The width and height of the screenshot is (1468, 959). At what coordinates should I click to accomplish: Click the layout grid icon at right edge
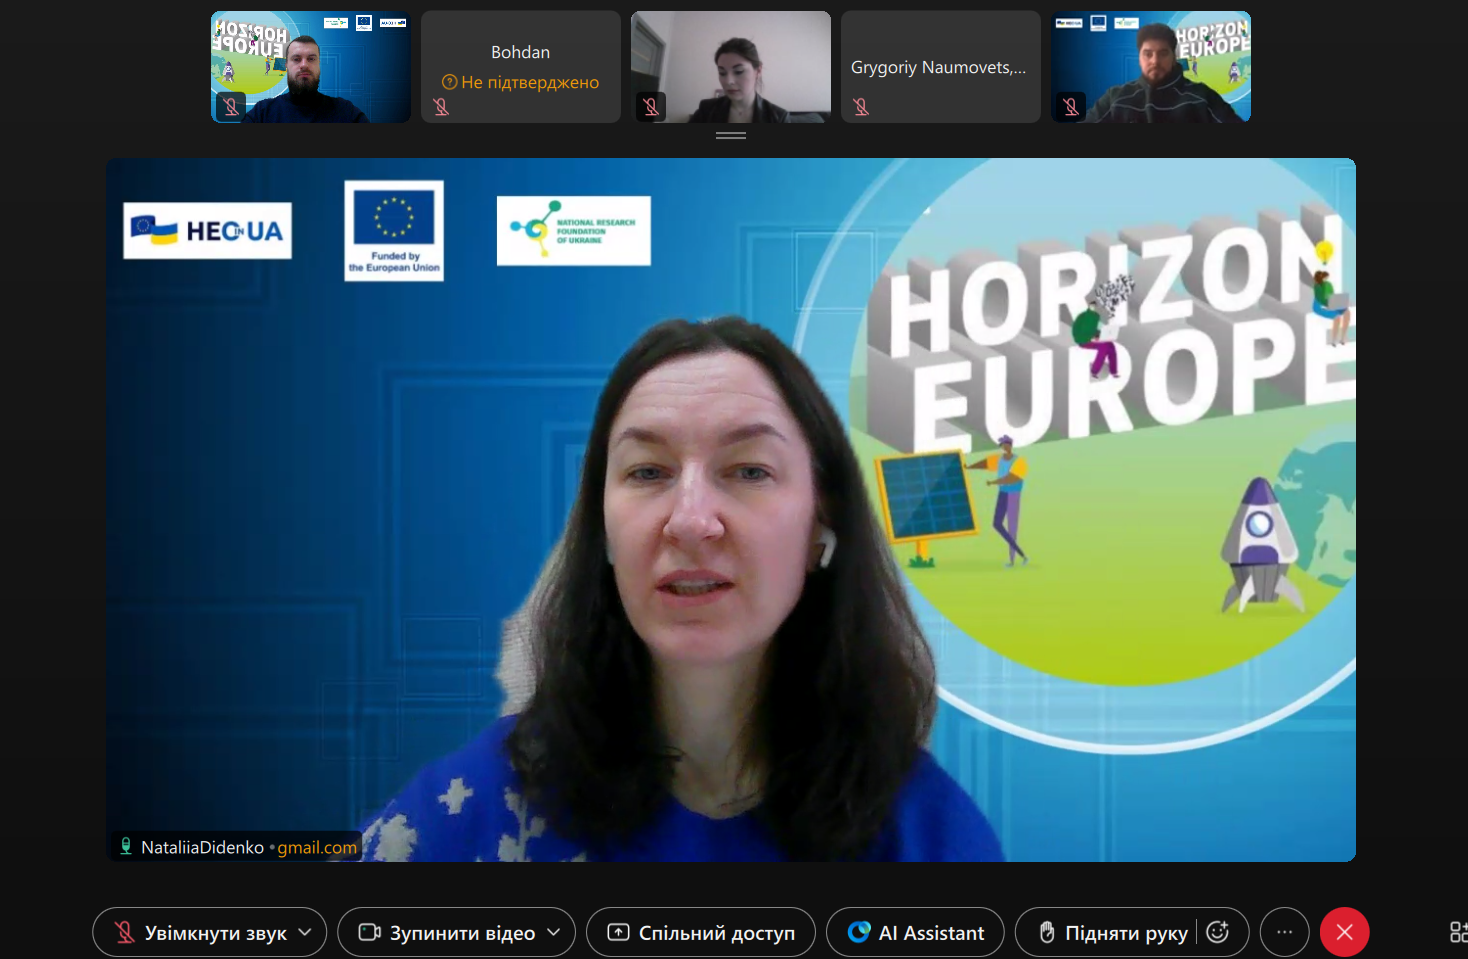pyautogui.click(x=1458, y=932)
